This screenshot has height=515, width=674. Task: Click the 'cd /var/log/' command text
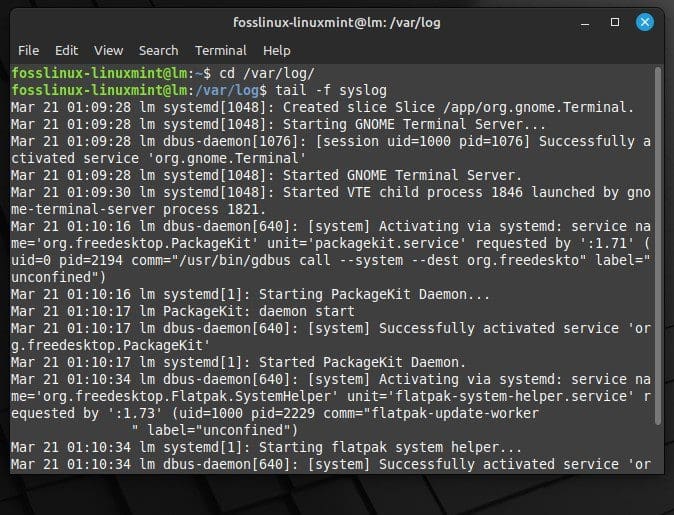point(267,73)
